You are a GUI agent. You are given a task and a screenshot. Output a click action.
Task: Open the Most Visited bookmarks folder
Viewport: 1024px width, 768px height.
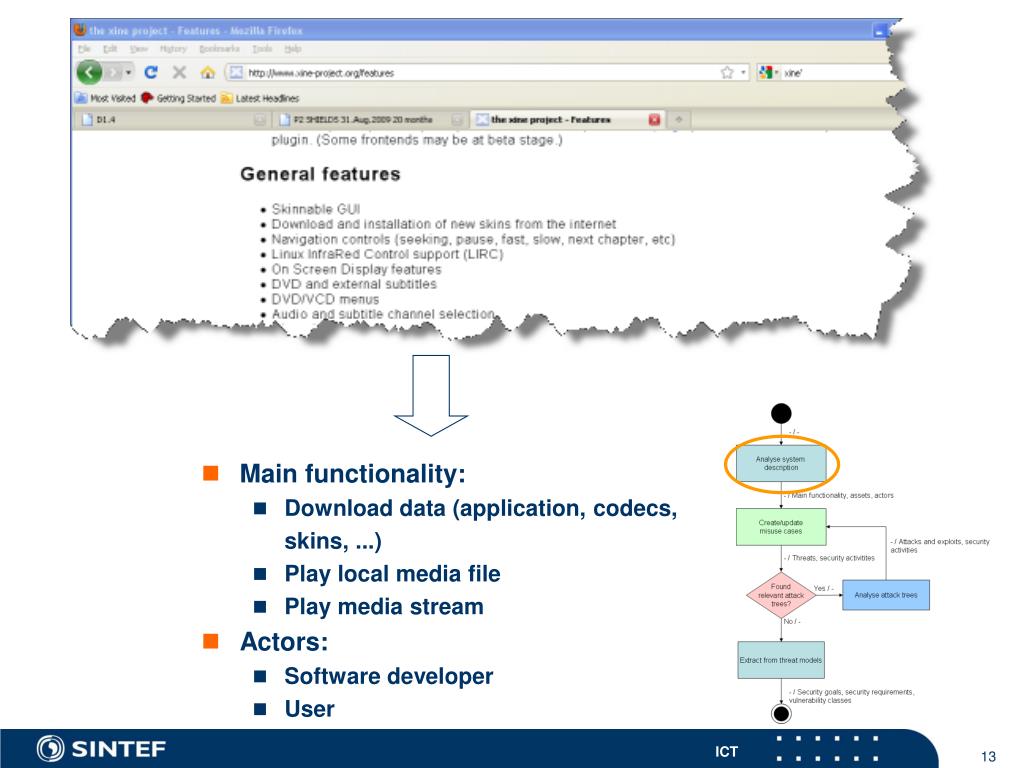pos(105,98)
